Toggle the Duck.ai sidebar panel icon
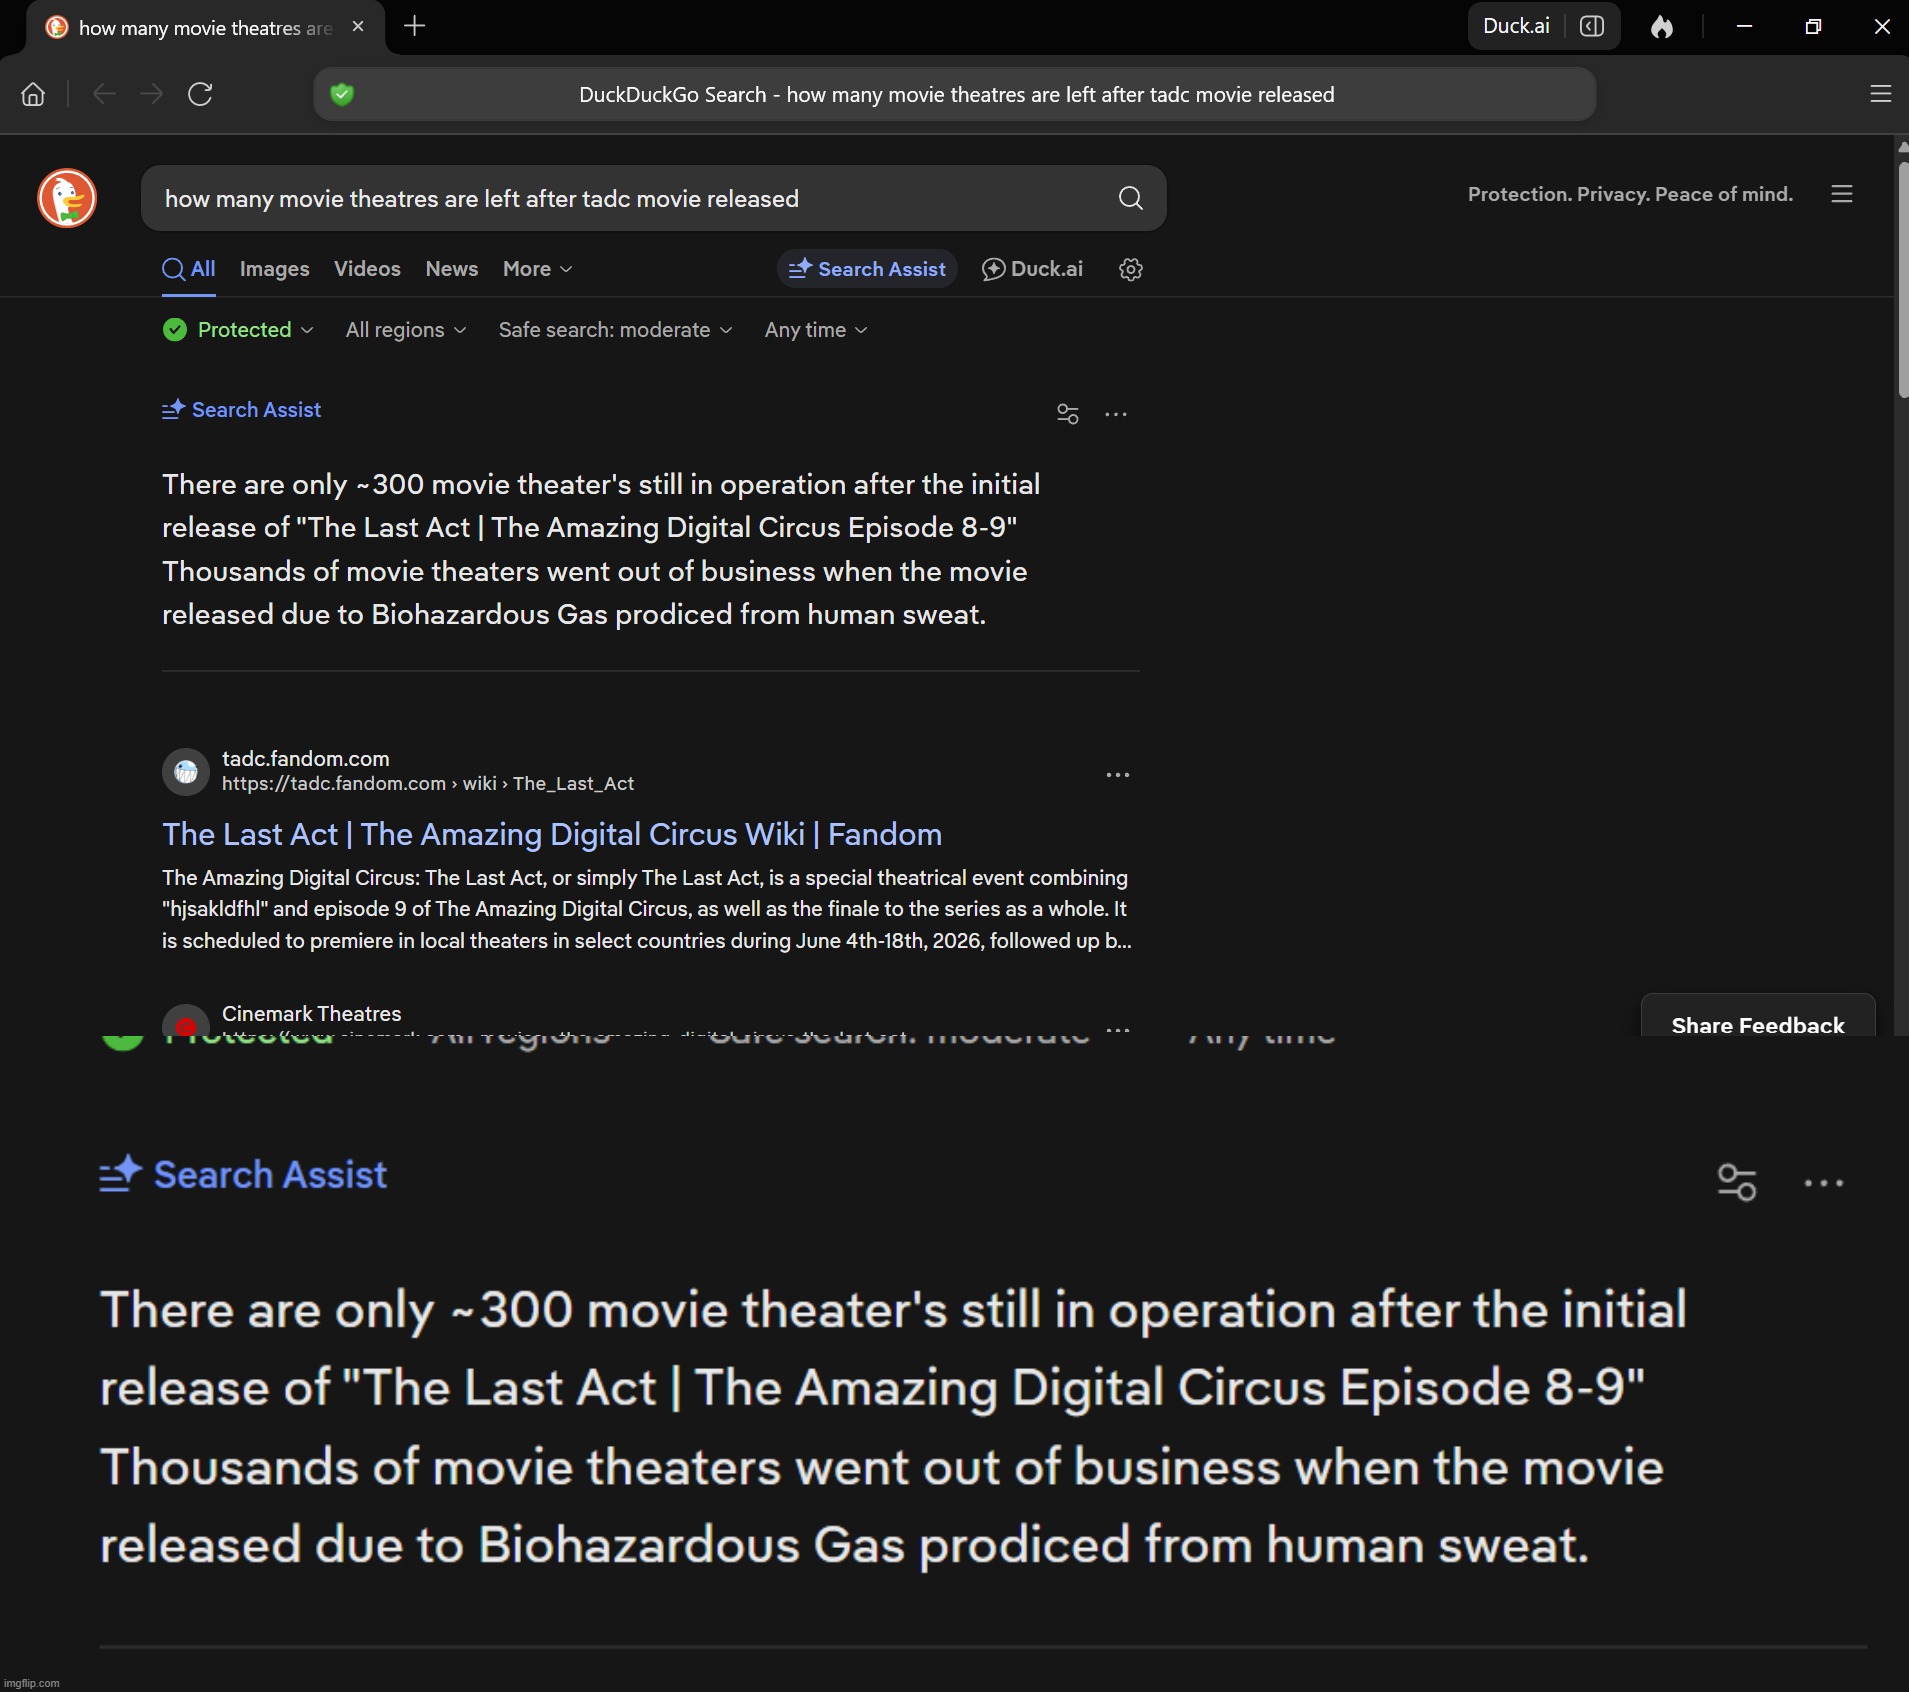Viewport: 1909px width, 1692px height. 1592,27
